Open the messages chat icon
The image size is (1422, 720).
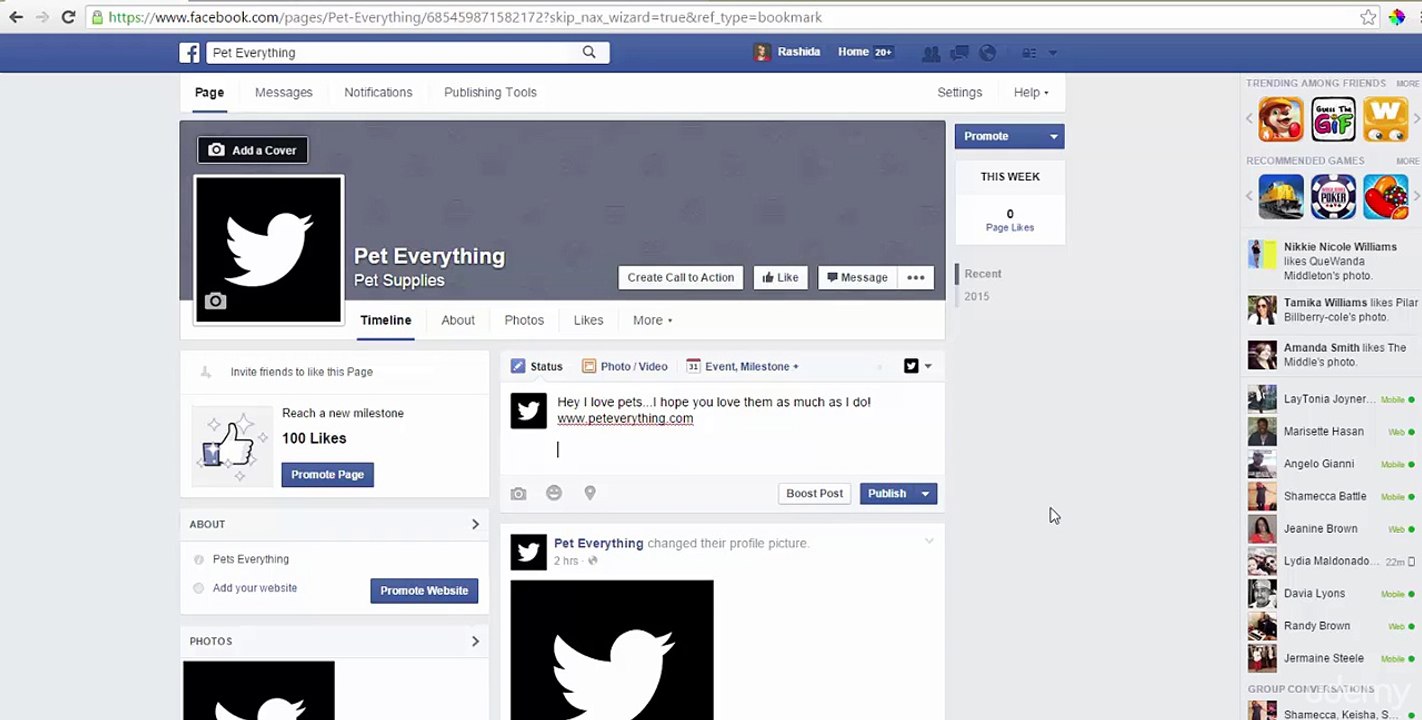[959, 53]
